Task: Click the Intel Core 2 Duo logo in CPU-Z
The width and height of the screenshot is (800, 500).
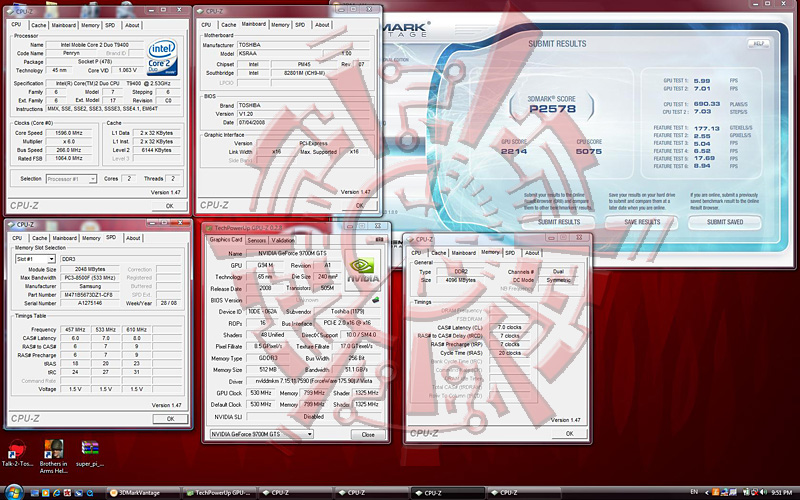Action: 162,57
